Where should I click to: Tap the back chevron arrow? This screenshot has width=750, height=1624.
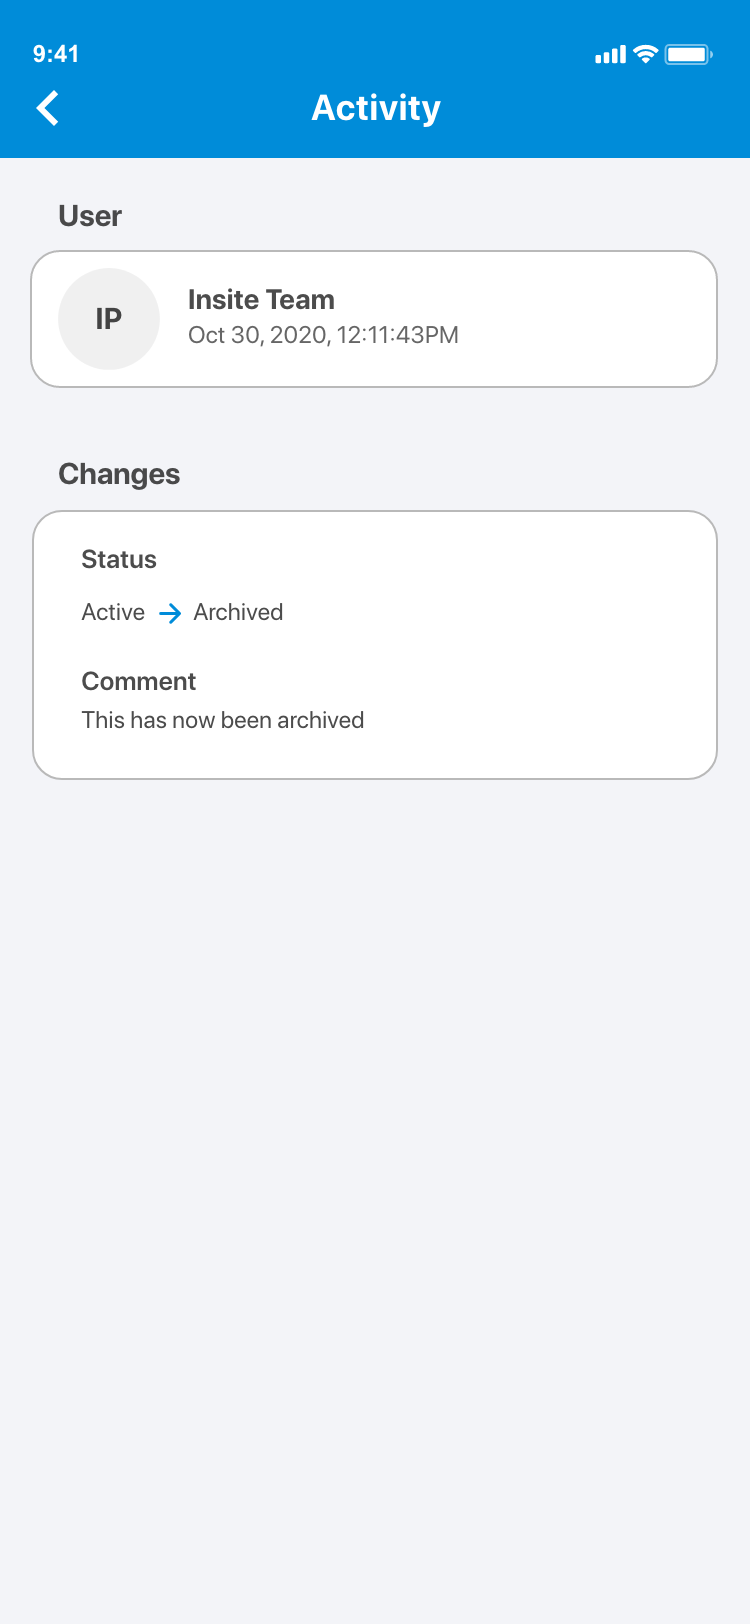coord(48,108)
